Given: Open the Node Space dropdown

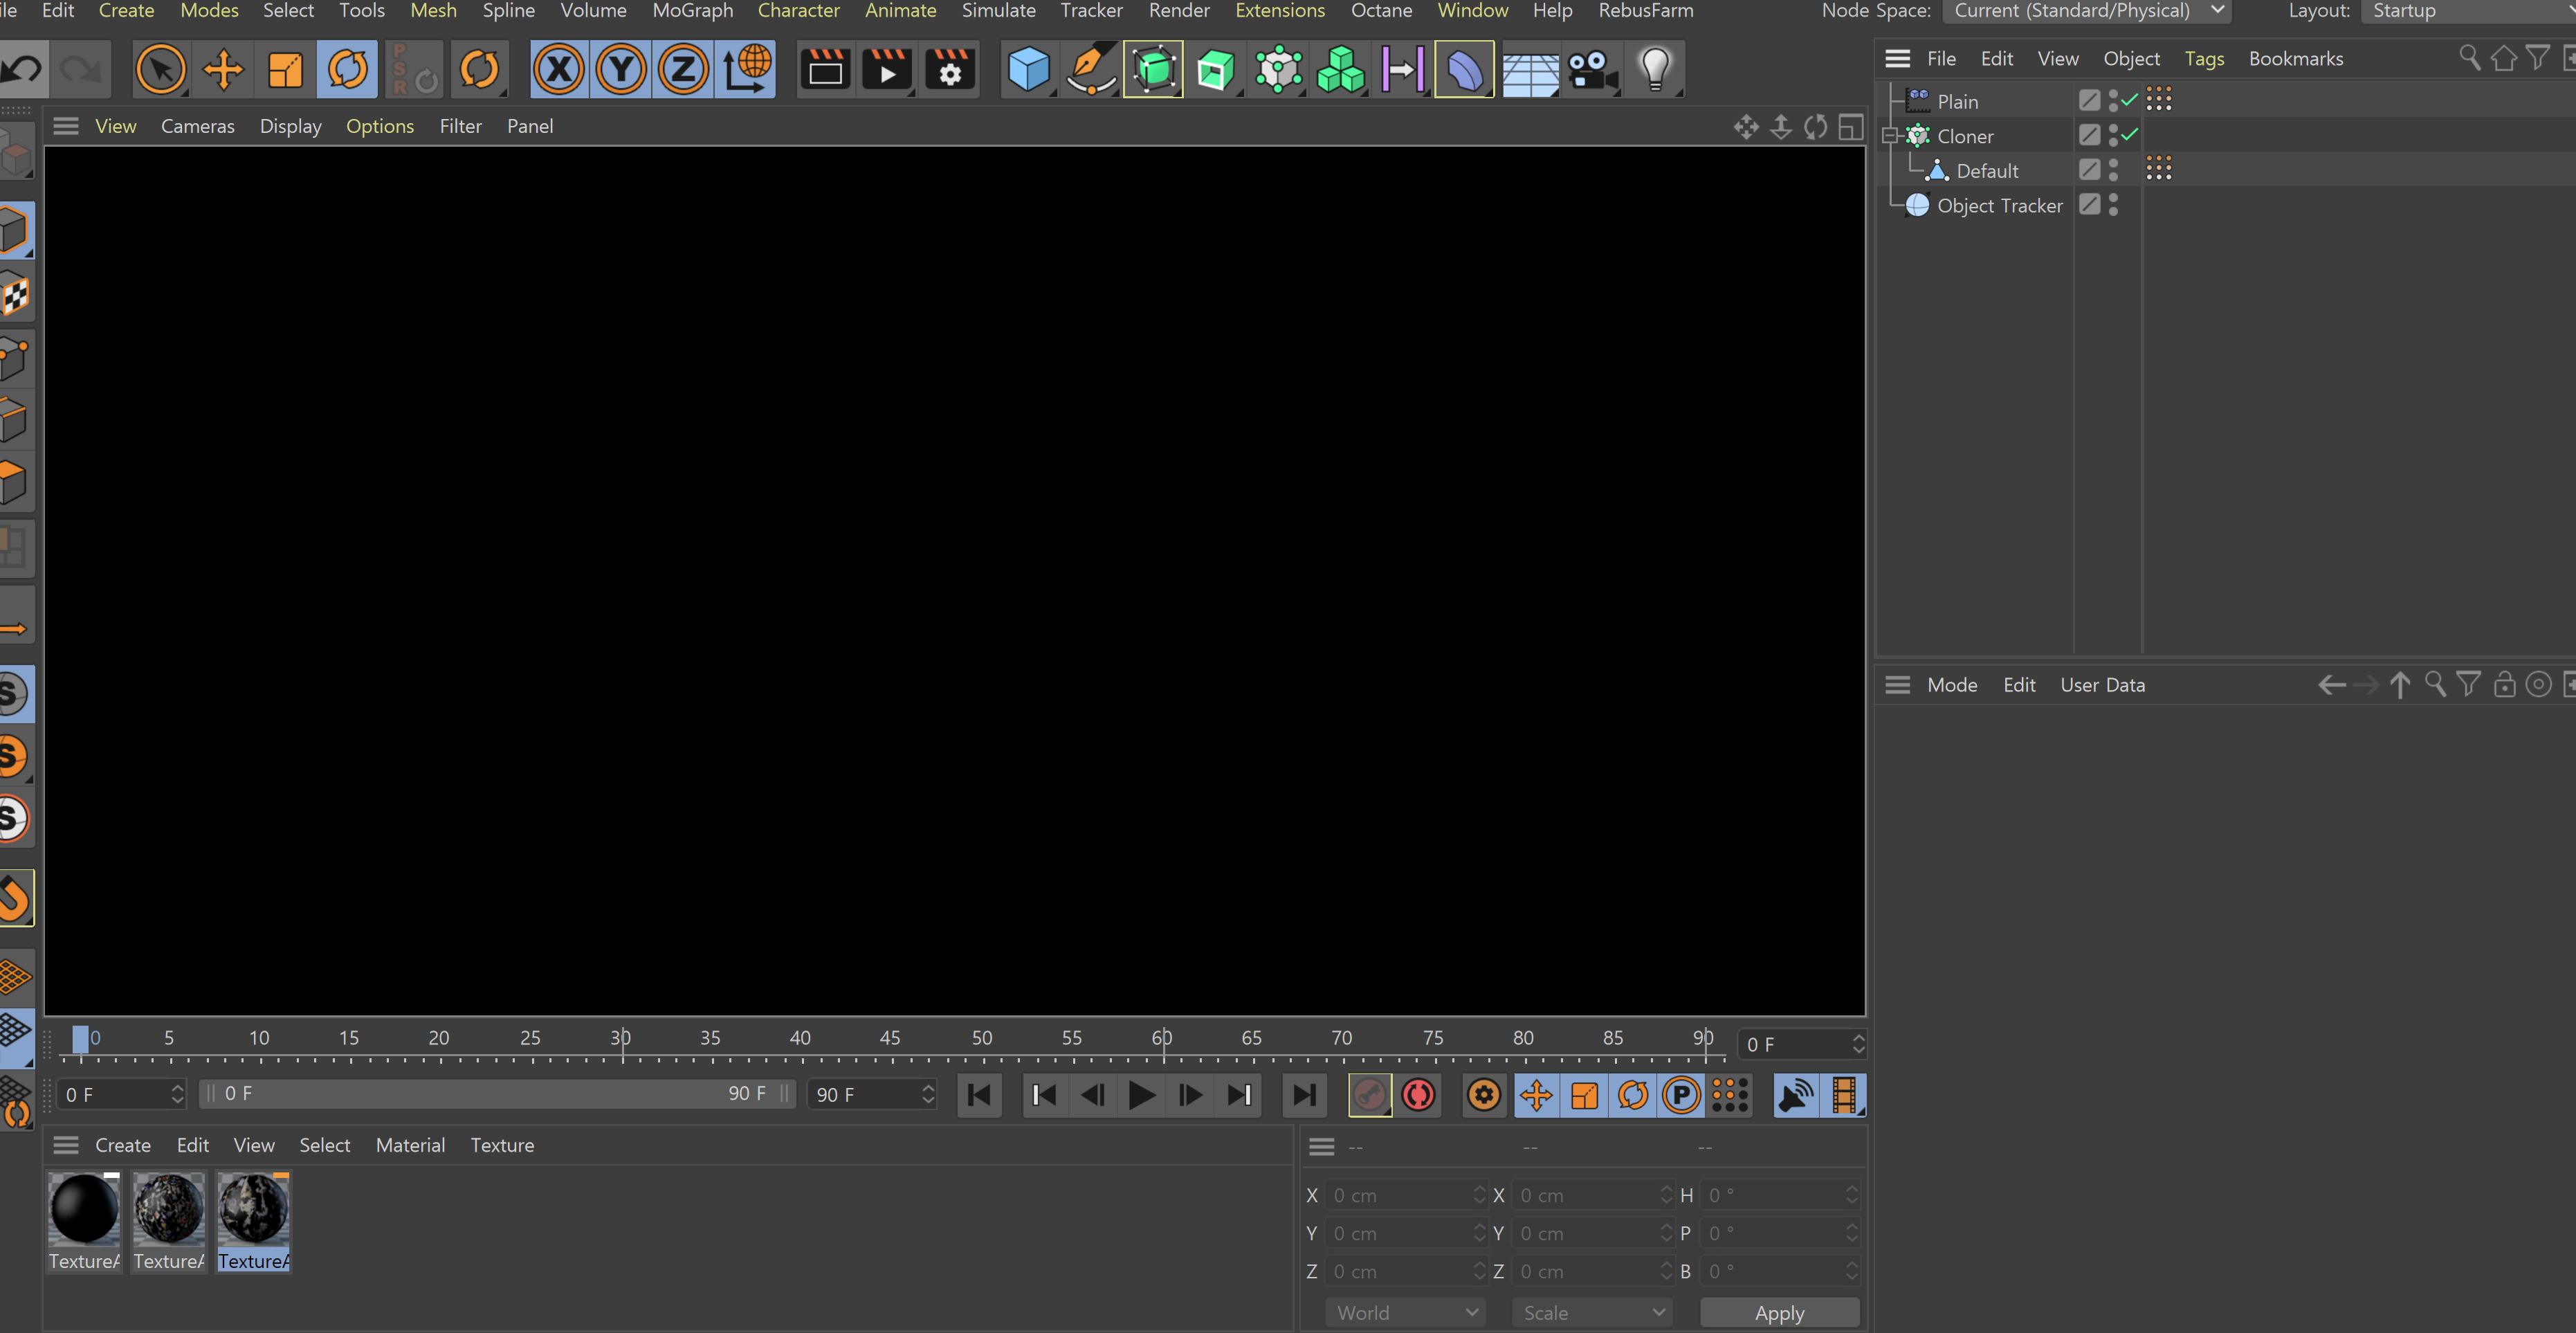Looking at the screenshot, I should tap(2086, 11).
